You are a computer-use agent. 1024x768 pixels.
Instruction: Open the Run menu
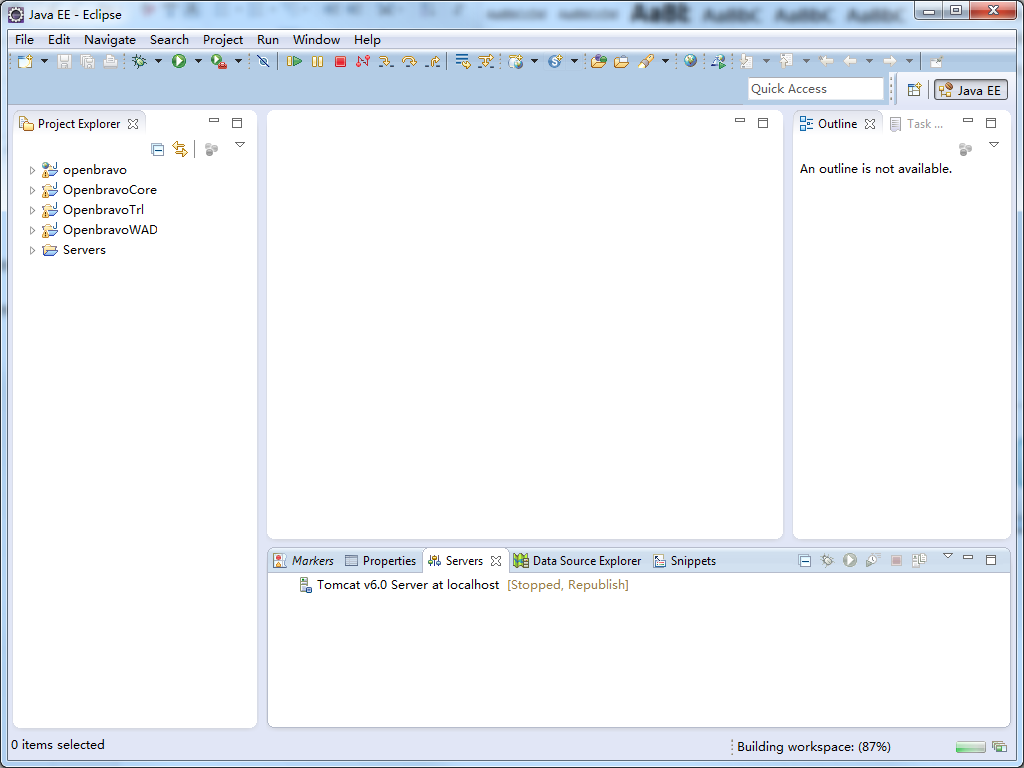click(268, 40)
